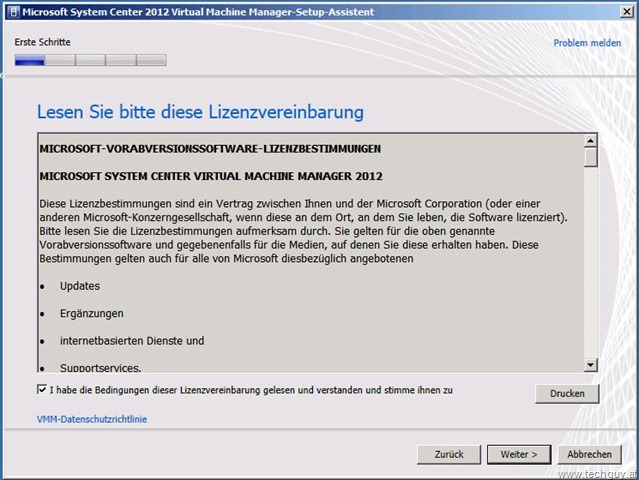Click the Updates bullet item

pyautogui.click(x=80, y=286)
